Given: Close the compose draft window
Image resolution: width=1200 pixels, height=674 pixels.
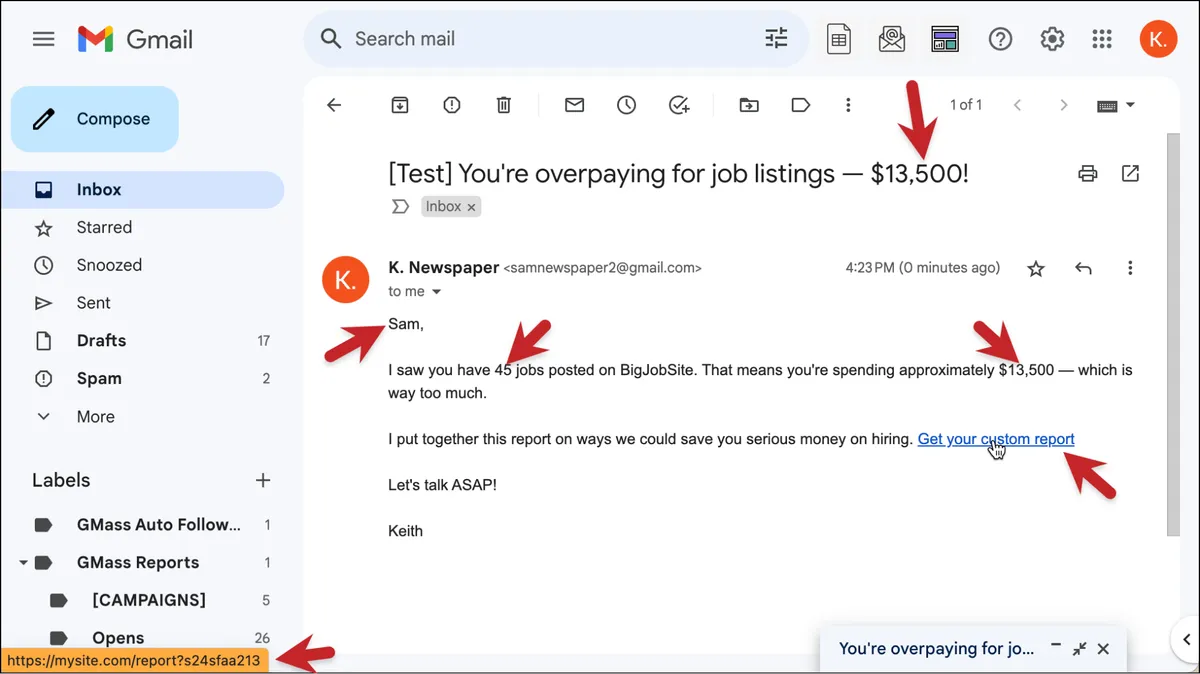Looking at the screenshot, I should (1103, 649).
